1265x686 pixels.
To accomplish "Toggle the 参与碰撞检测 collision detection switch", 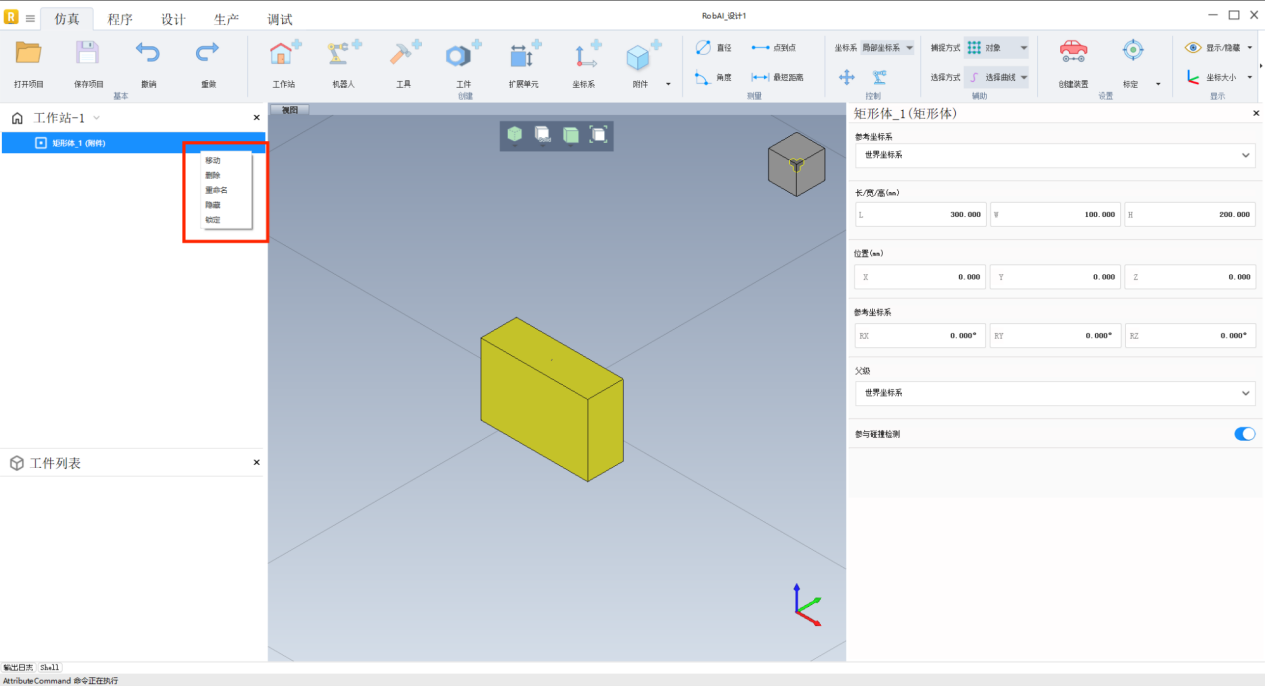I will pyautogui.click(x=1244, y=434).
